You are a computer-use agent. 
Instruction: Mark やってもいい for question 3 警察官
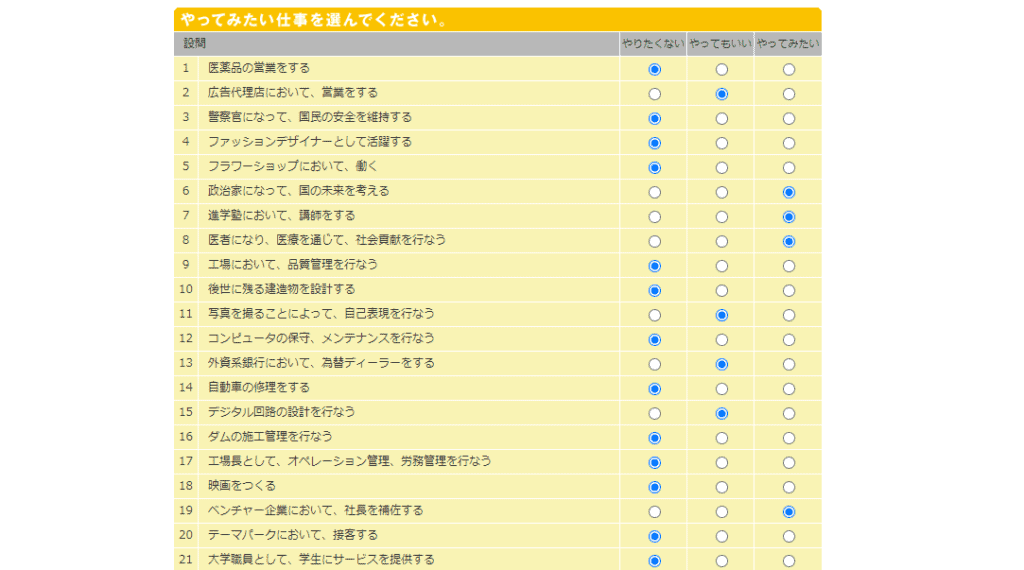click(x=721, y=118)
